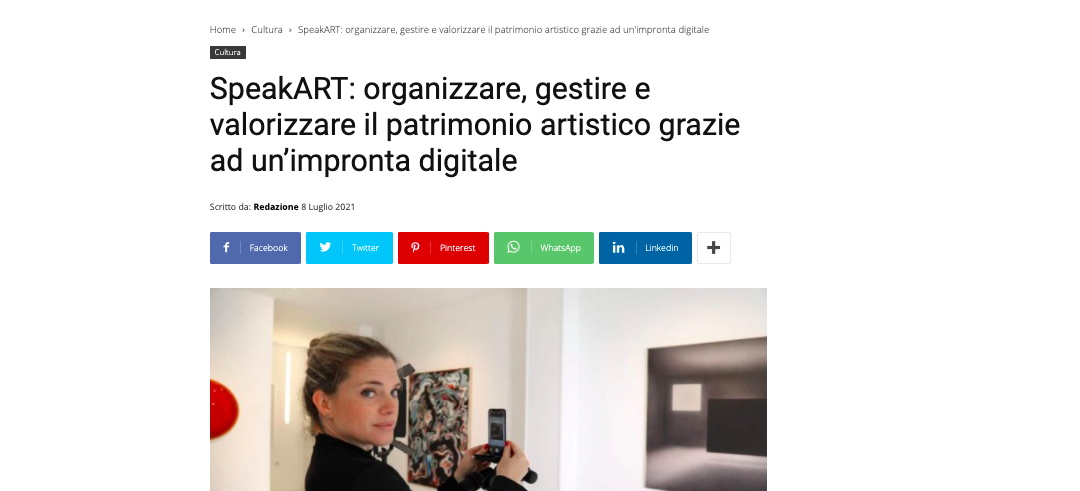The image size is (1080, 491).
Task: Share article via Pinterest label
Action: point(457,248)
